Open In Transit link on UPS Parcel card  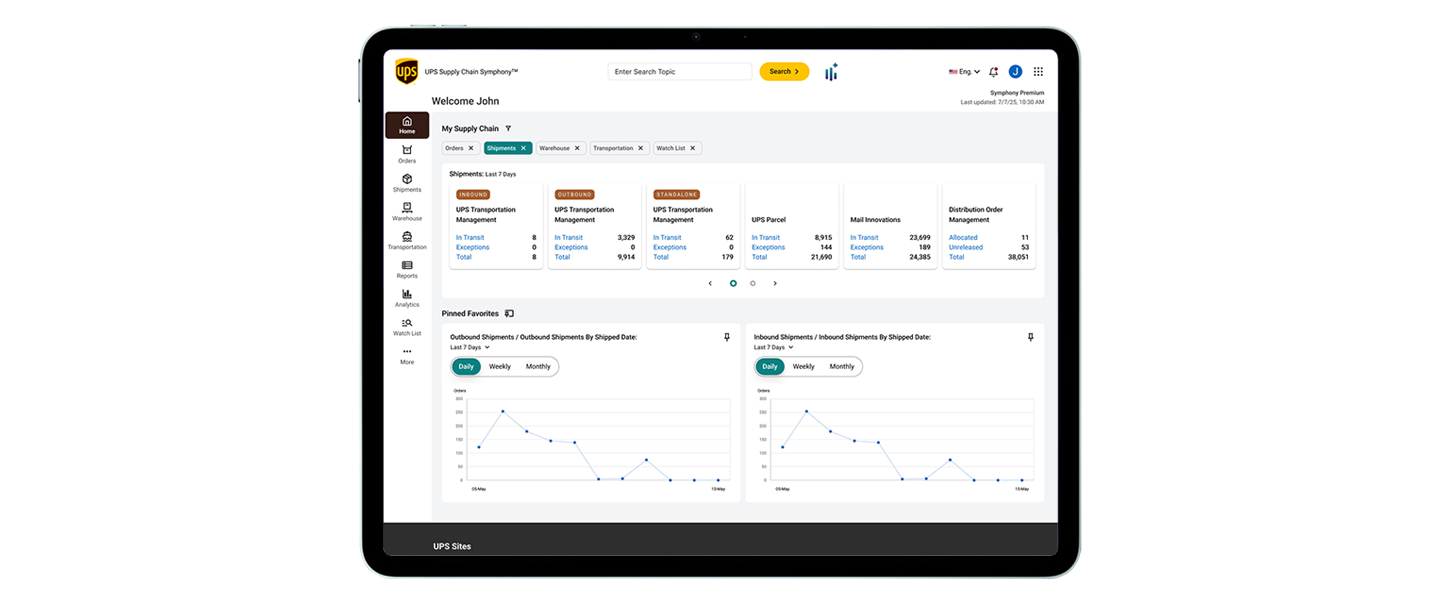766,238
